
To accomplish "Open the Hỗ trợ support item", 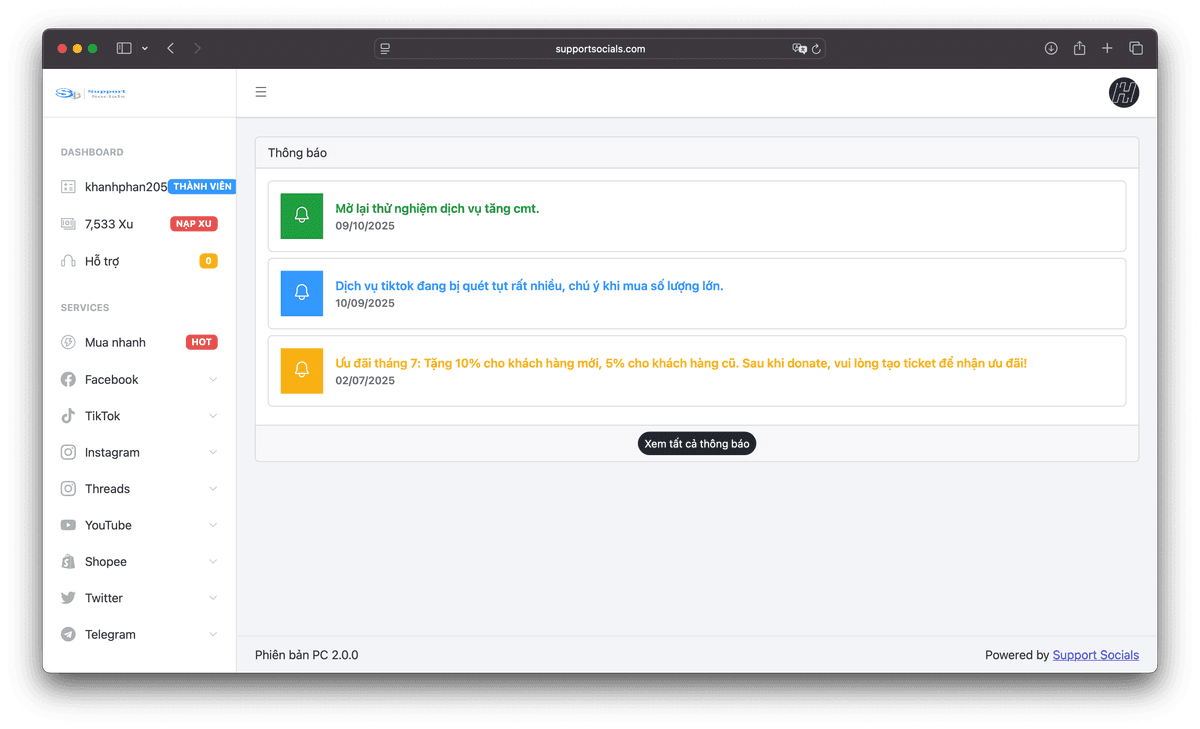I will (x=102, y=261).
